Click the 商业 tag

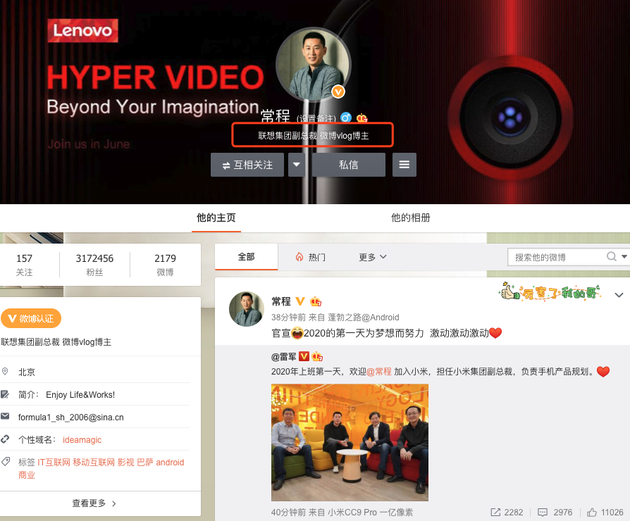(27, 475)
